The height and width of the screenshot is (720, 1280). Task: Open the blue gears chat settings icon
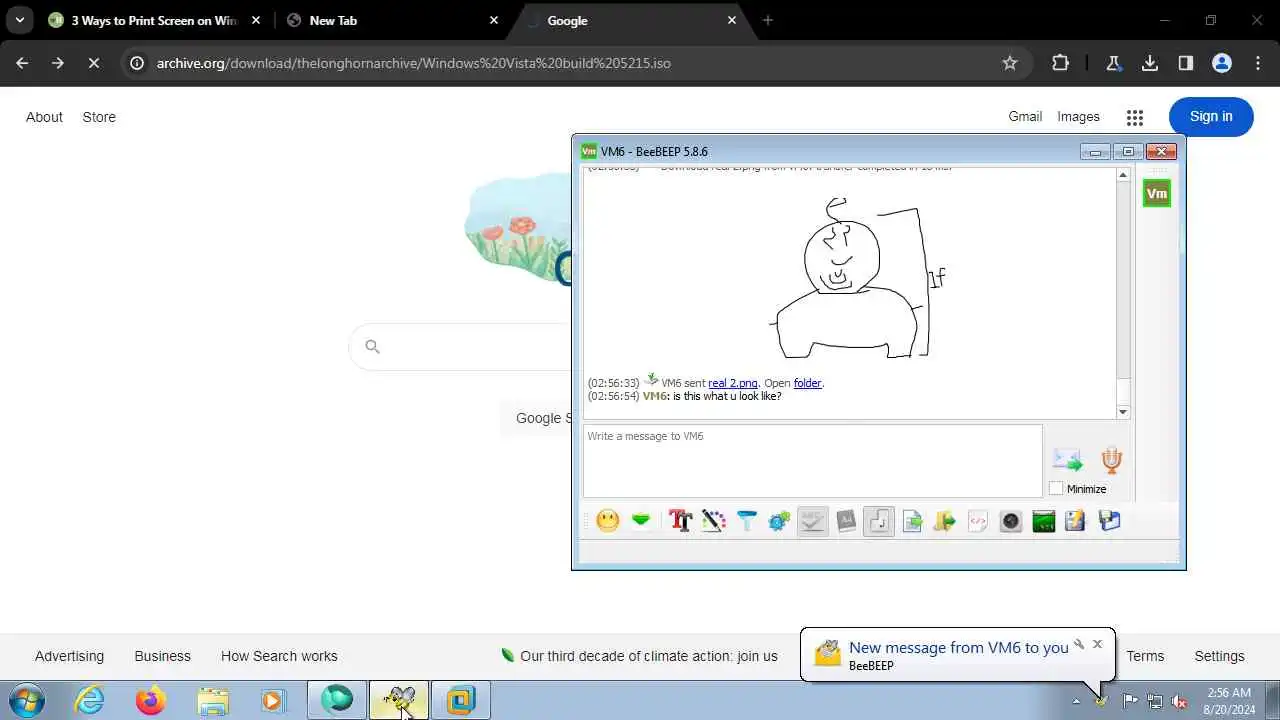pyautogui.click(x=780, y=520)
